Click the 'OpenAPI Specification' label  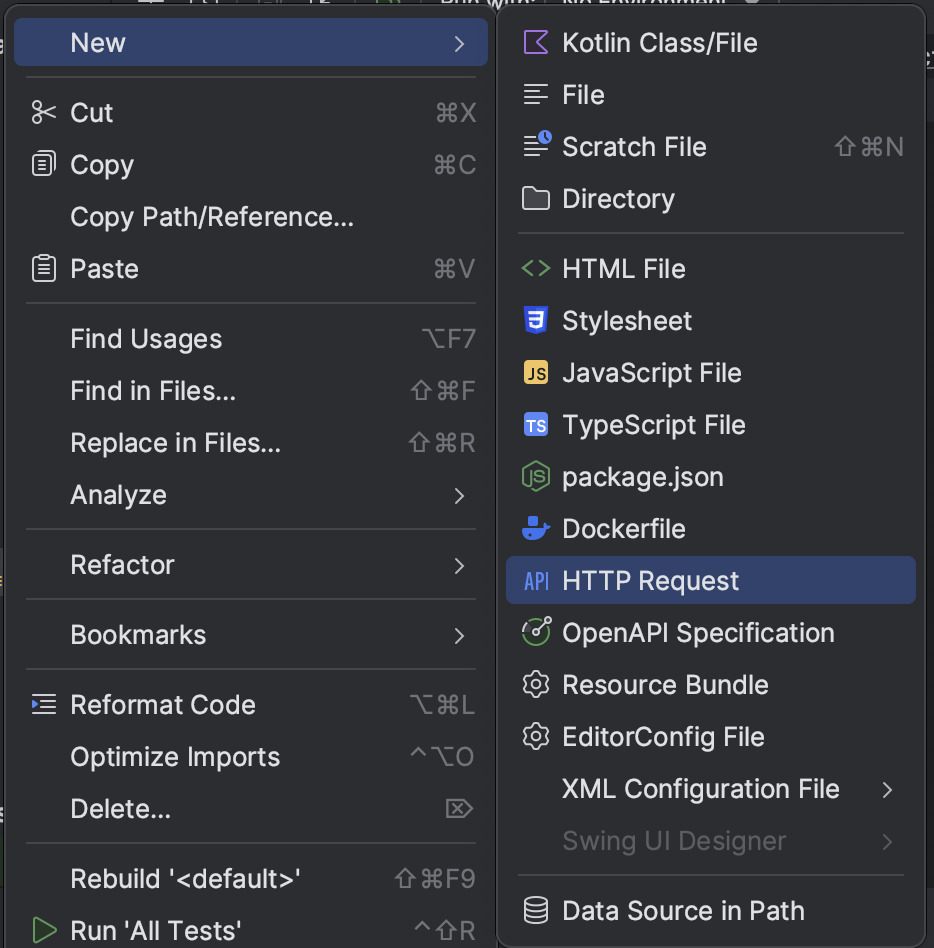point(698,633)
